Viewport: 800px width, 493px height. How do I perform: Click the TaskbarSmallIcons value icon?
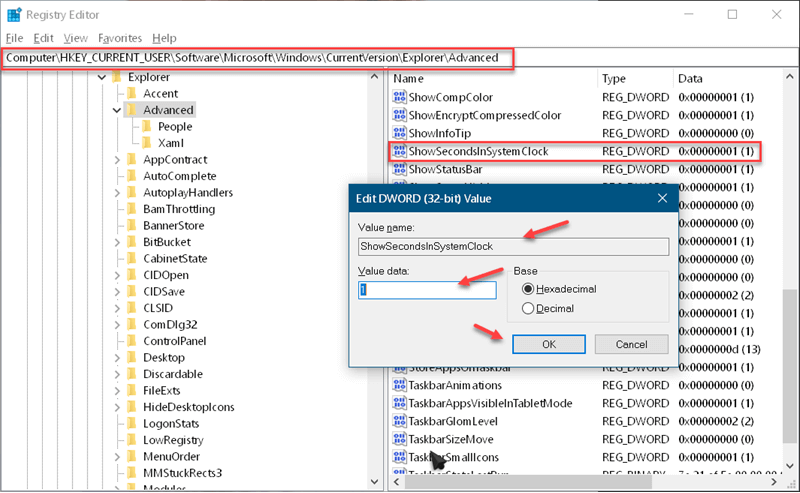399,457
